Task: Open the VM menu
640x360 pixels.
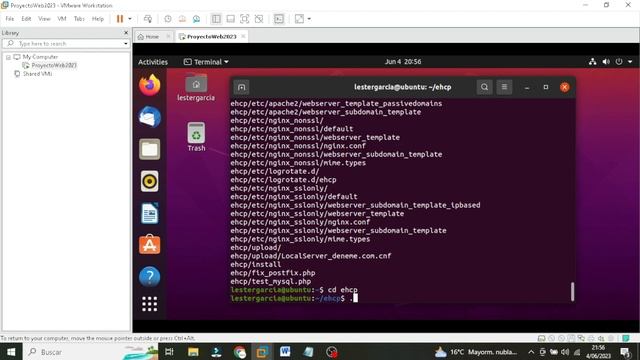Action: pos(62,19)
